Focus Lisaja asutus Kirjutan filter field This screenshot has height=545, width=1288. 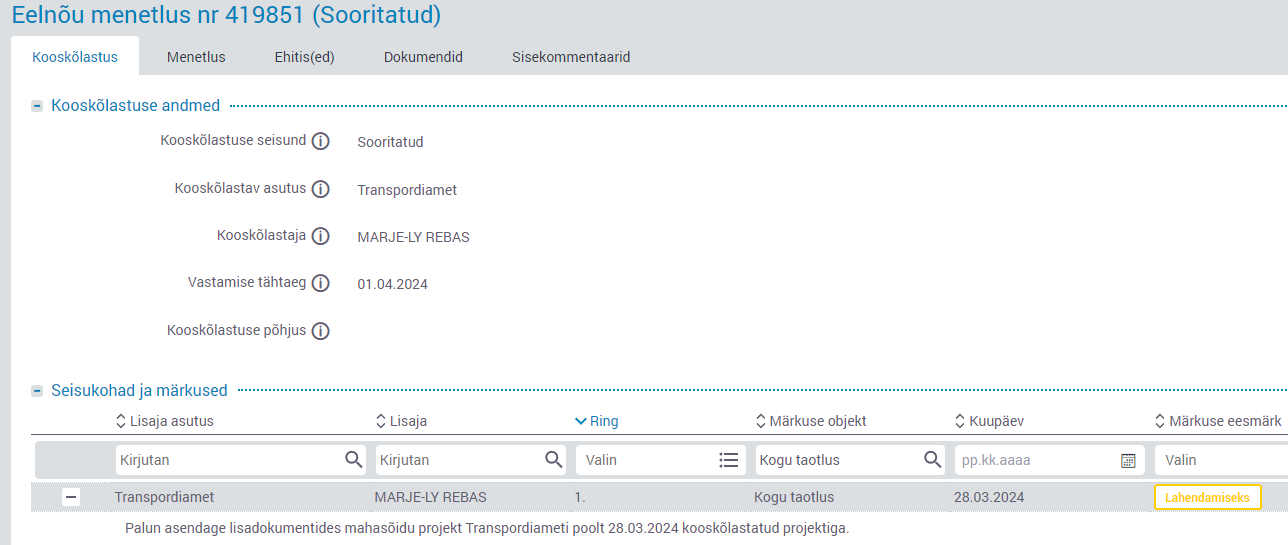click(x=241, y=460)
